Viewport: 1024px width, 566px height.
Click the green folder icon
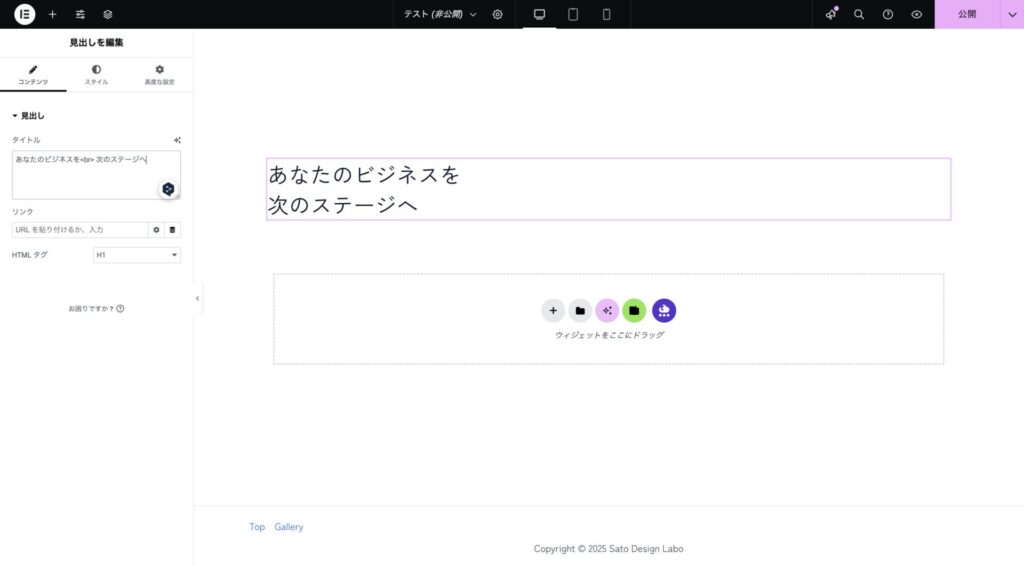[634, 311]
